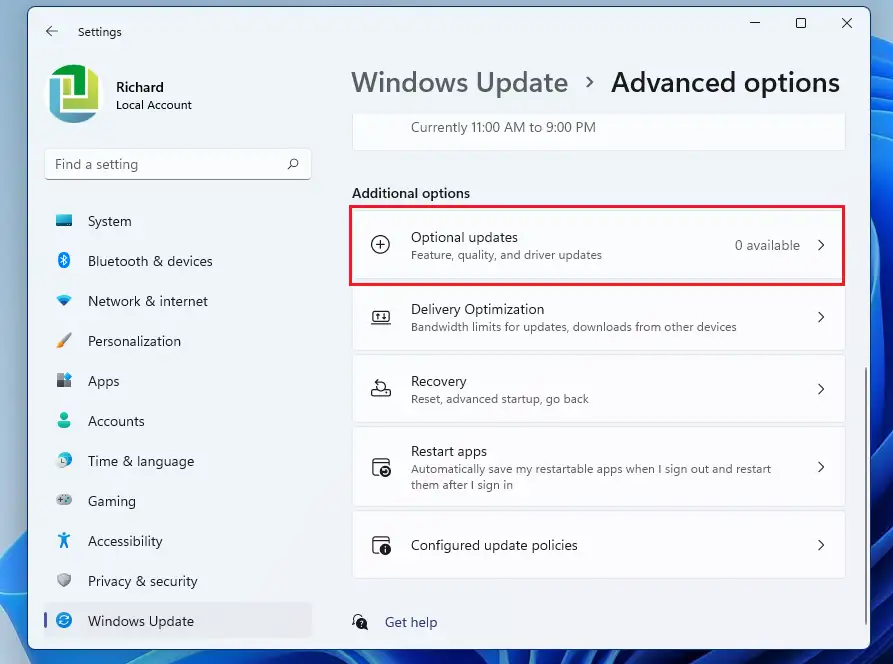The image size is (893, 664).
Task: Click the '0 available' count
Action: (x=767, y=245)
